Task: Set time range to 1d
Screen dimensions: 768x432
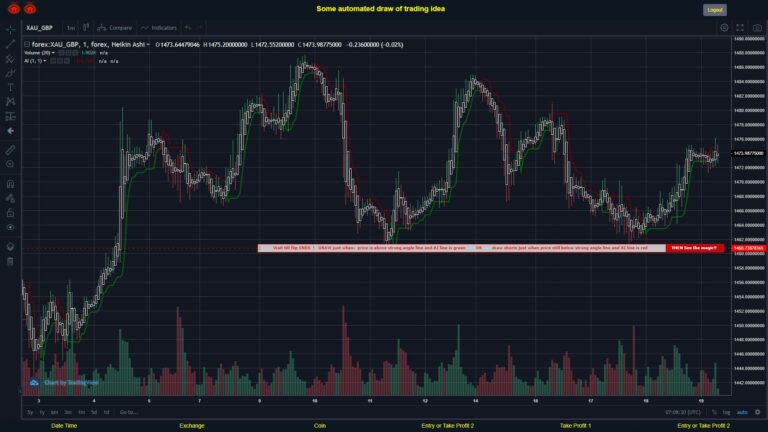Action: 106,412
